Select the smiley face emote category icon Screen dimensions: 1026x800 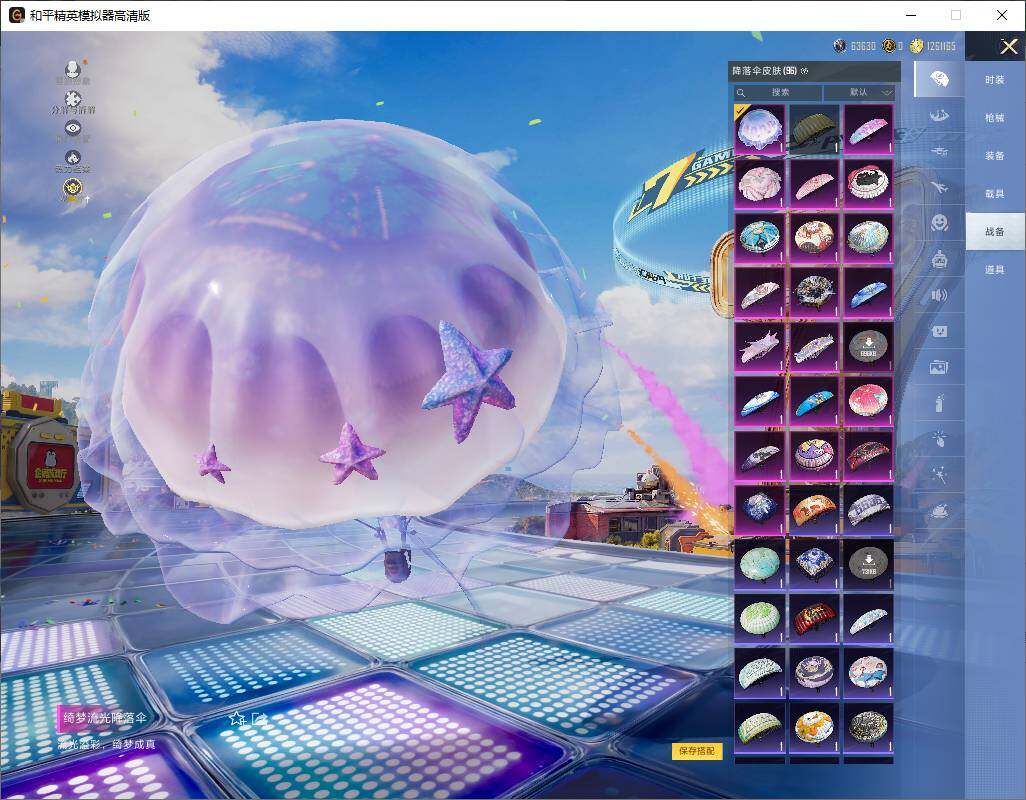(x=939, y=222)
